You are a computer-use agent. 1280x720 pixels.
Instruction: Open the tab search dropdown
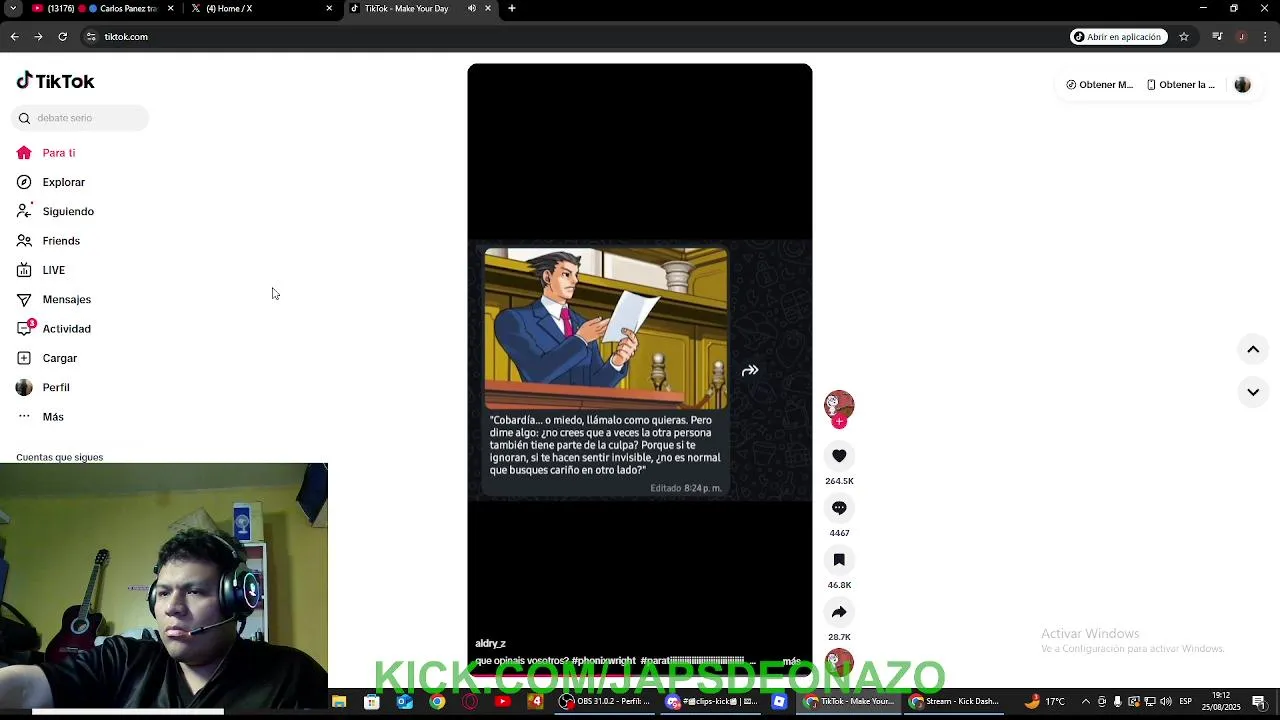(13, 8)
